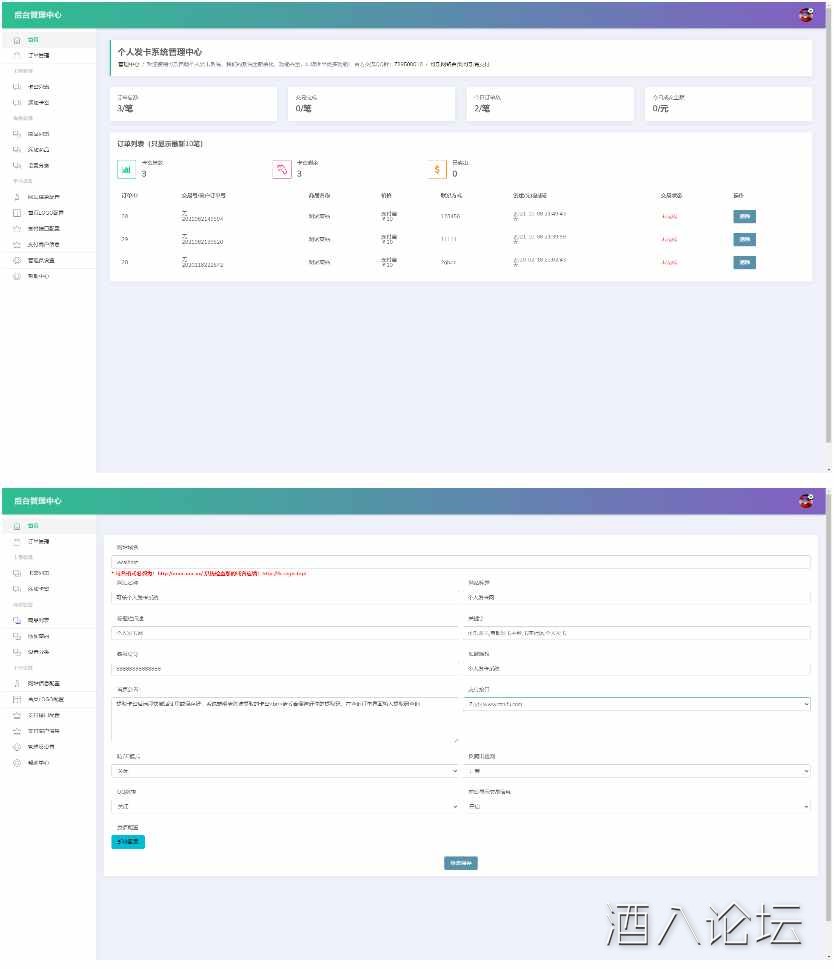Click the 首页 home icon in dashboard sidebar

[17, 40]
